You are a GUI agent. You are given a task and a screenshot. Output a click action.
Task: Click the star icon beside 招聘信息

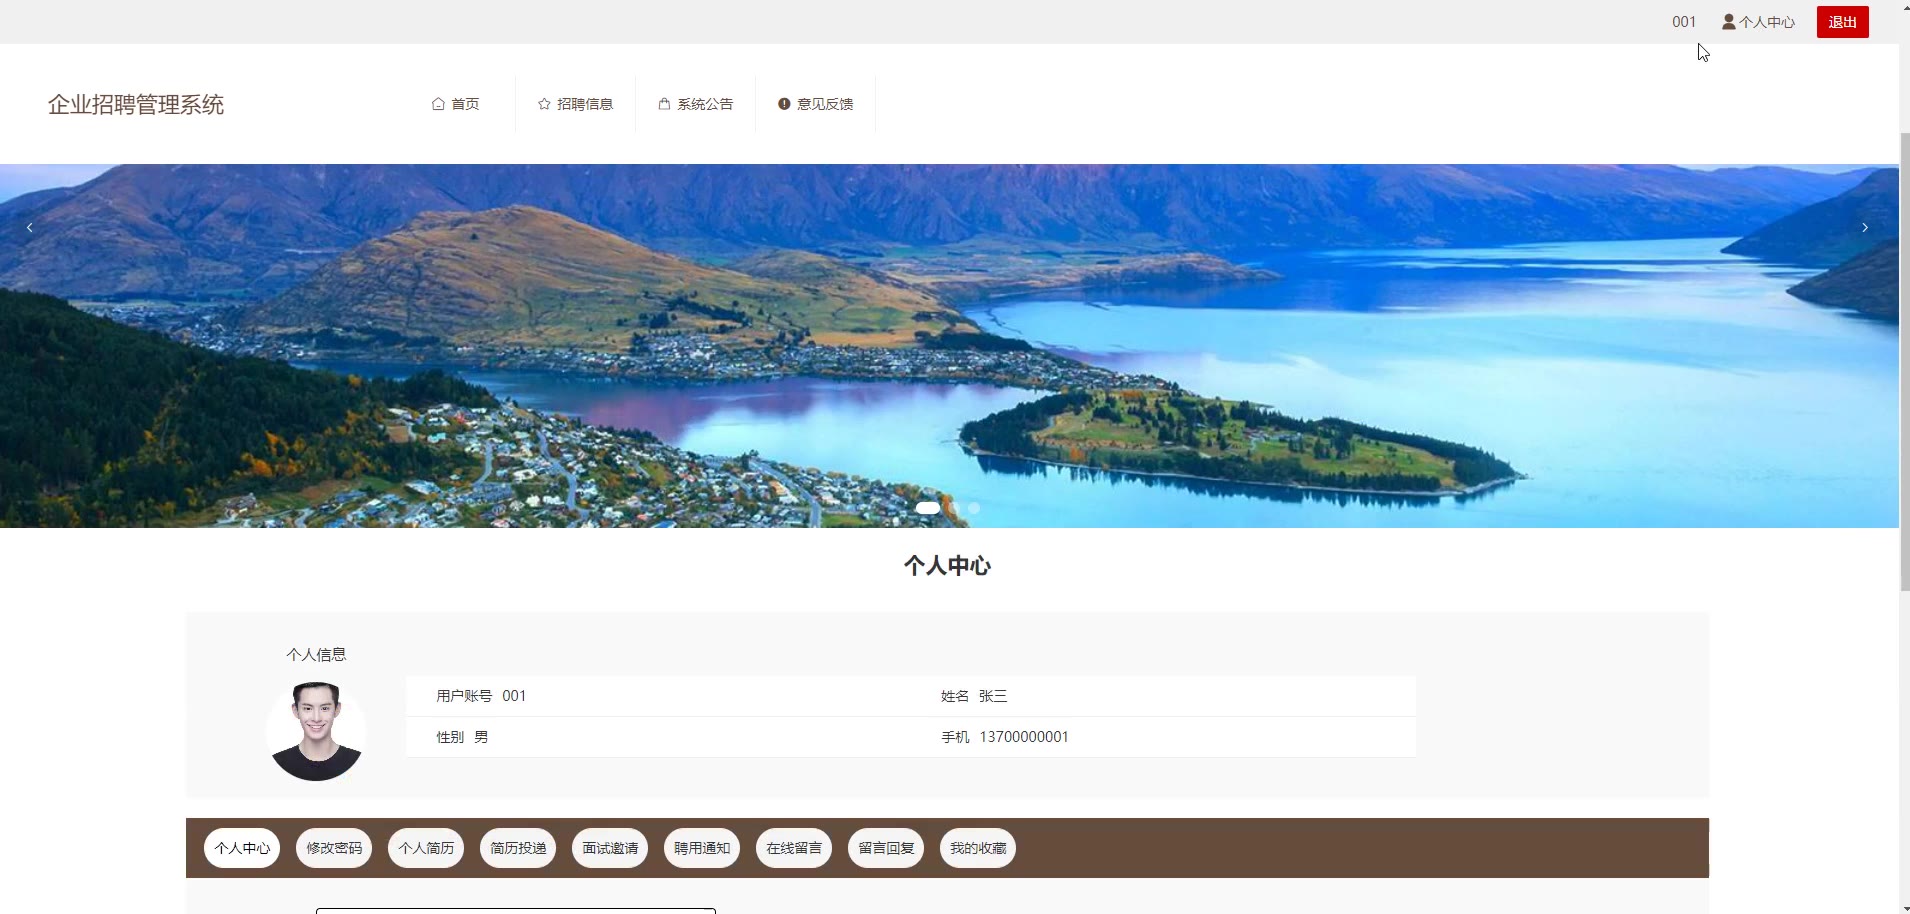point(544,104)
